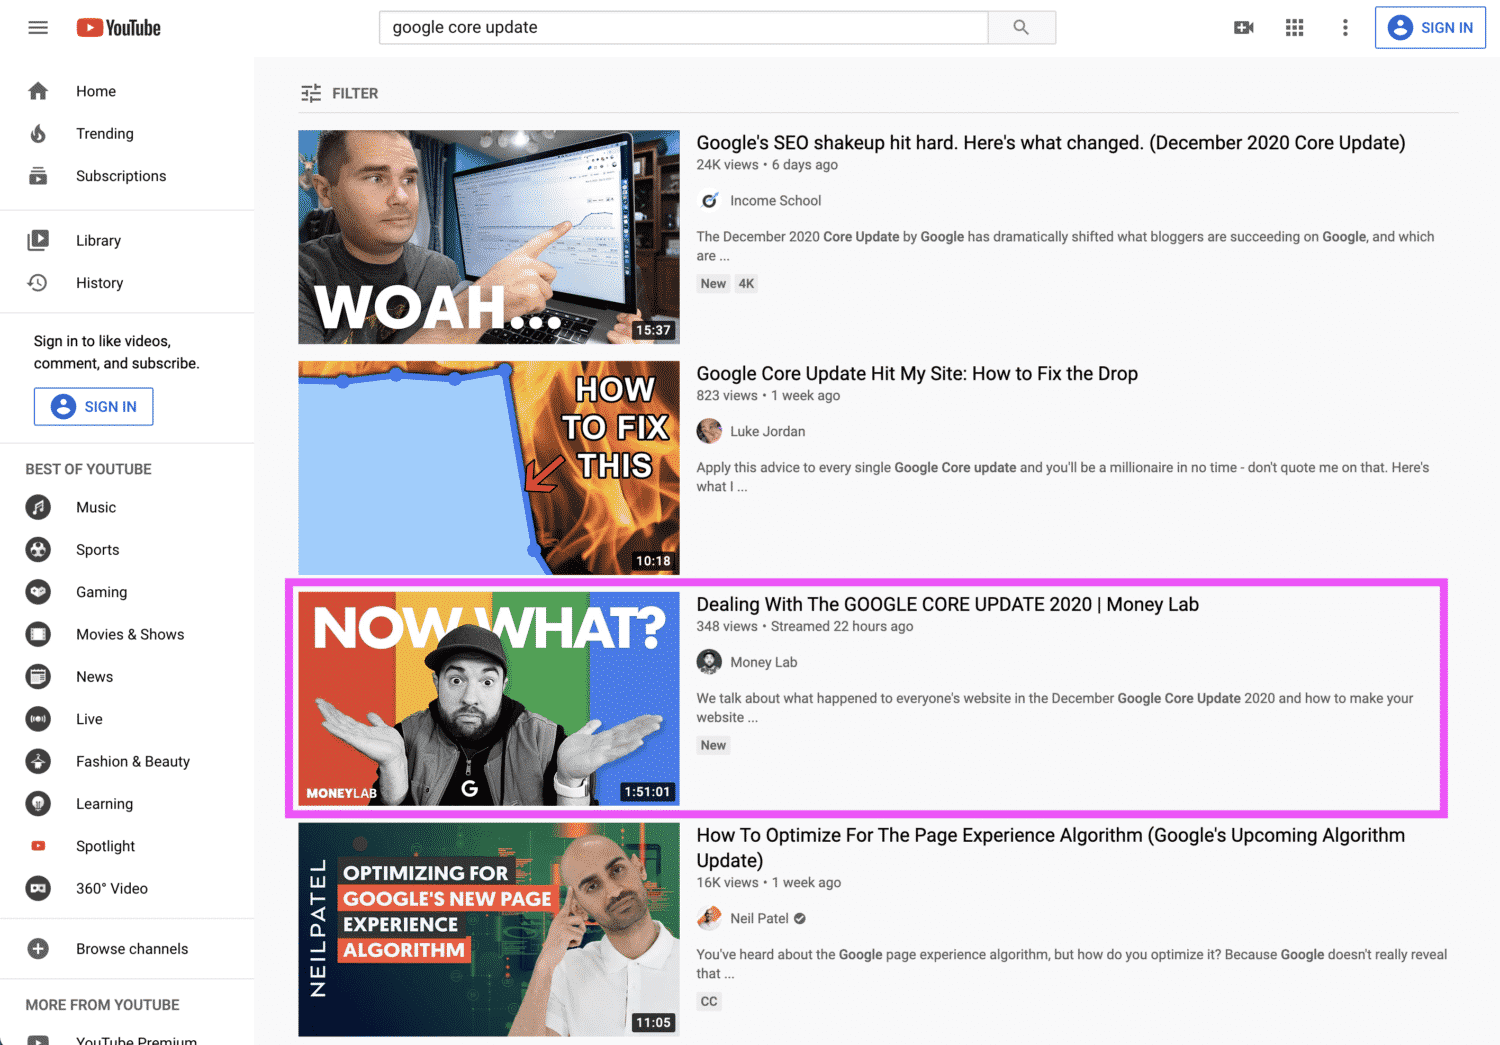Click the Neil Patel channel avatar
The image size is (1500, 1045).
point(709,918)
